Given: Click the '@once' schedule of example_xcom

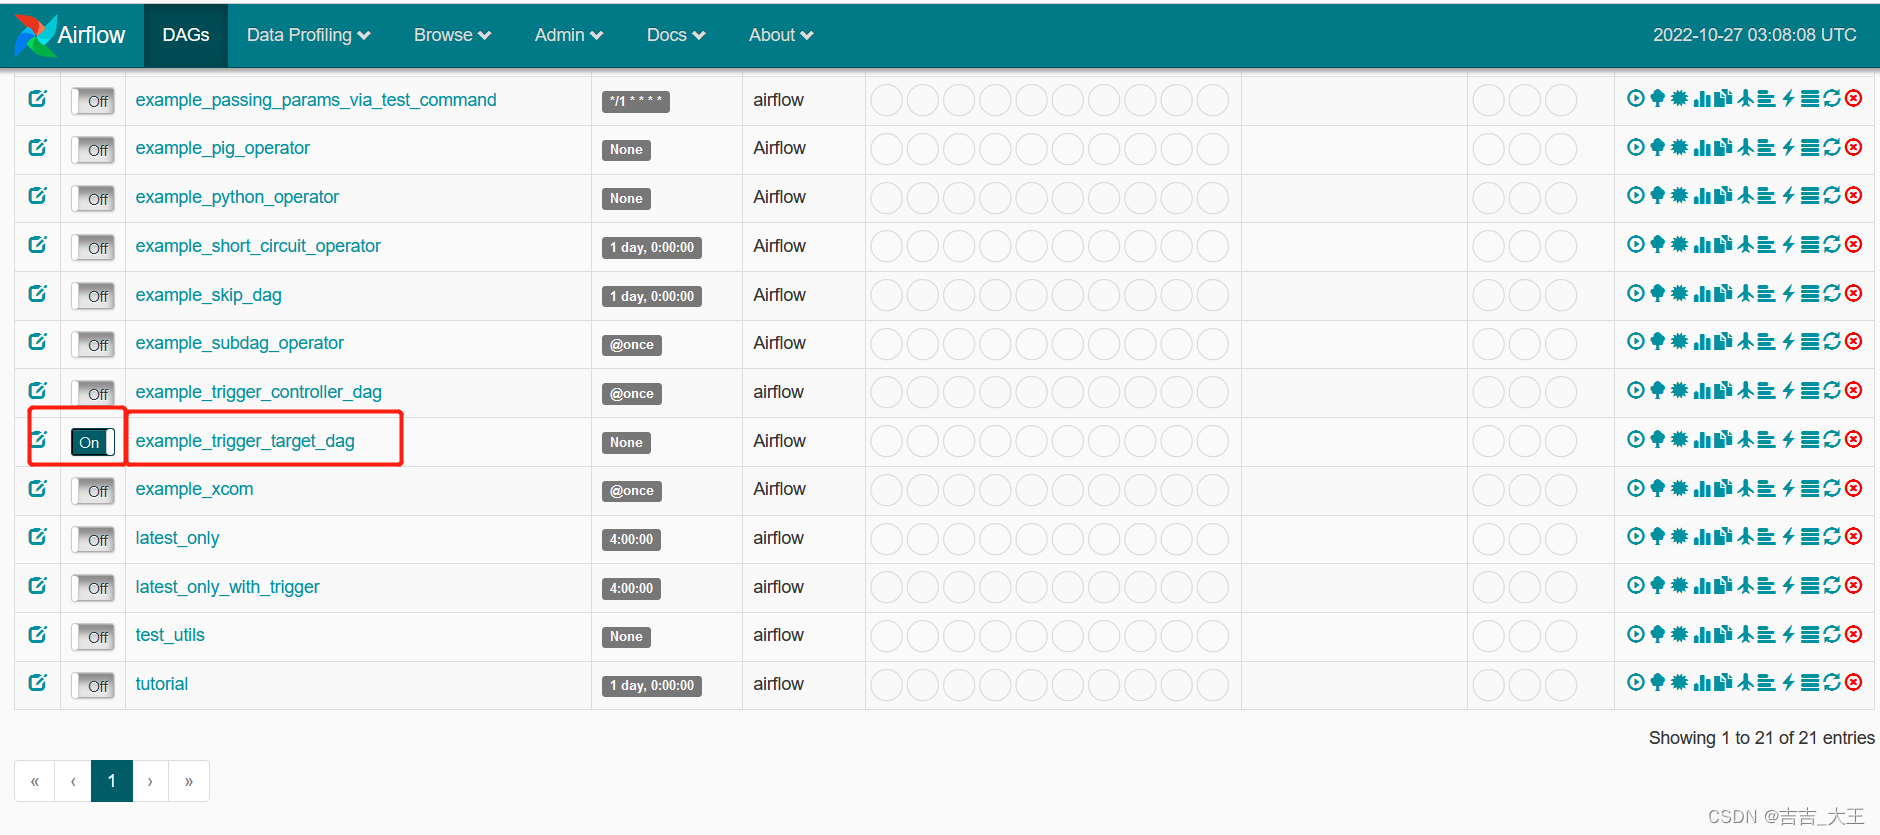Looking at the screenshot, I should click(632, 491).
